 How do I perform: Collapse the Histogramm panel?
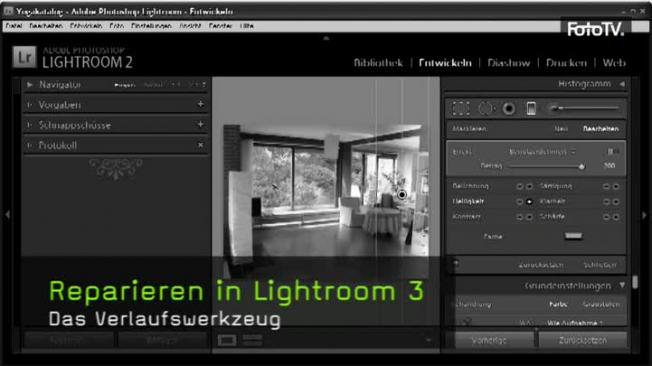[x=622, y=84]
